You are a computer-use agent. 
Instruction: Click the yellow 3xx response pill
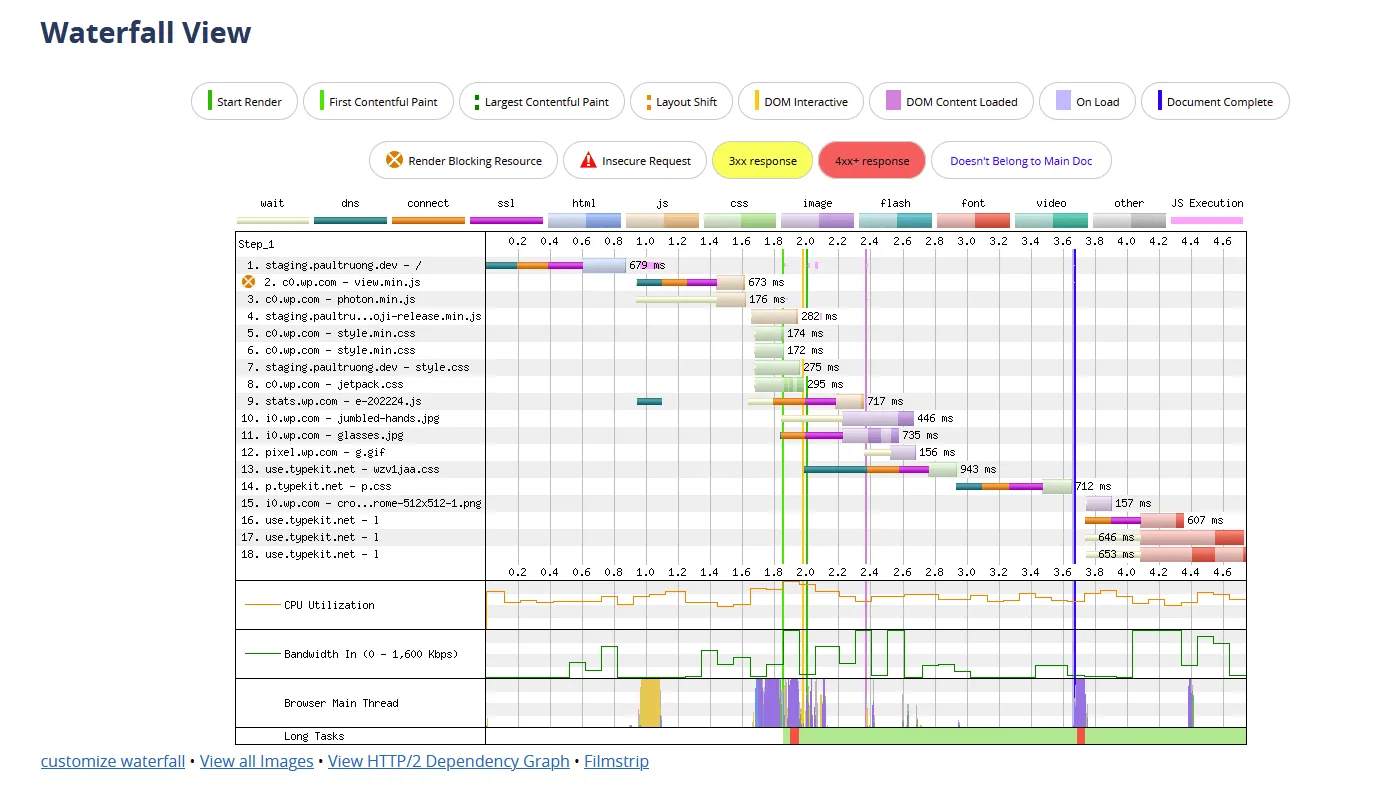click(x=762, y=160)
